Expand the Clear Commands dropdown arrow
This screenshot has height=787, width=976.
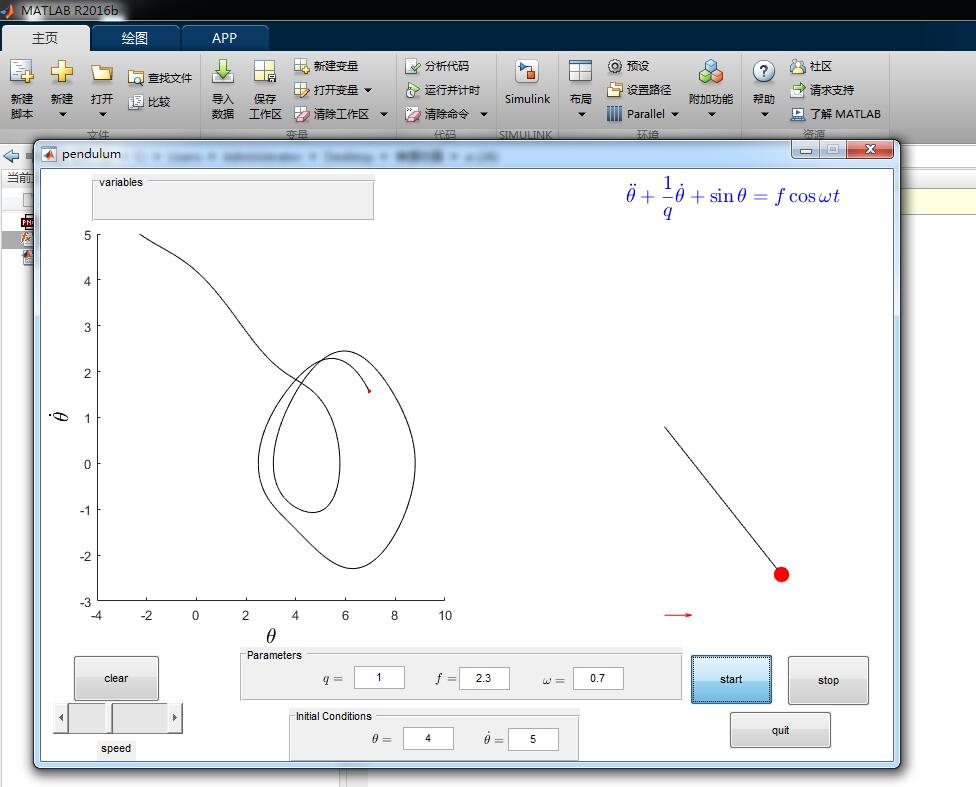(484, 114)
